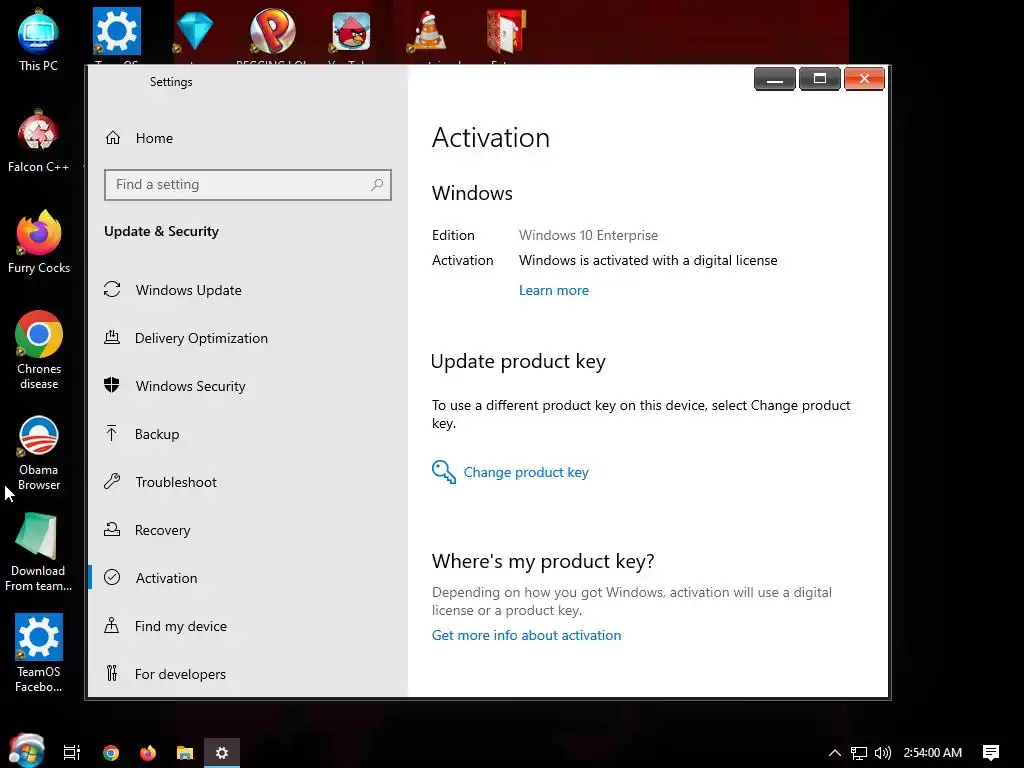Screen dimensions: 1024x768
Task: Click the Windows Update refresh arrows icon
Action: 112,289
